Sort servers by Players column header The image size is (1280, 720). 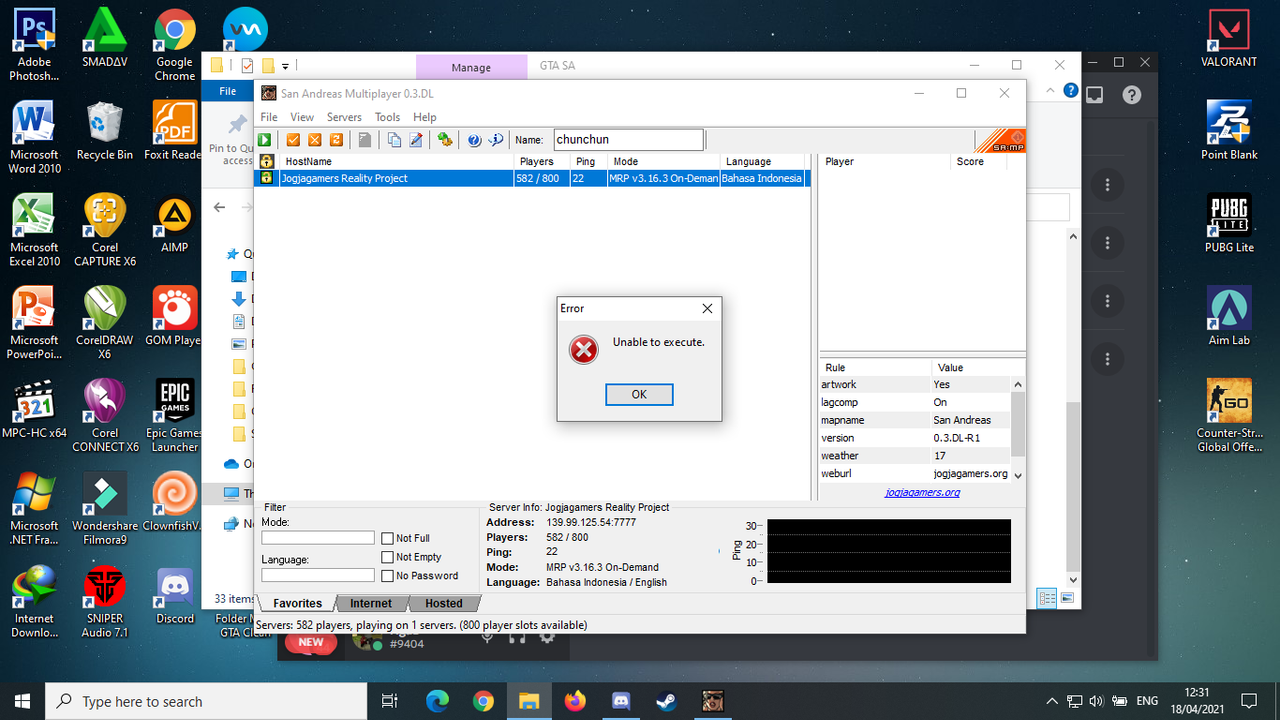click(543, 161)
